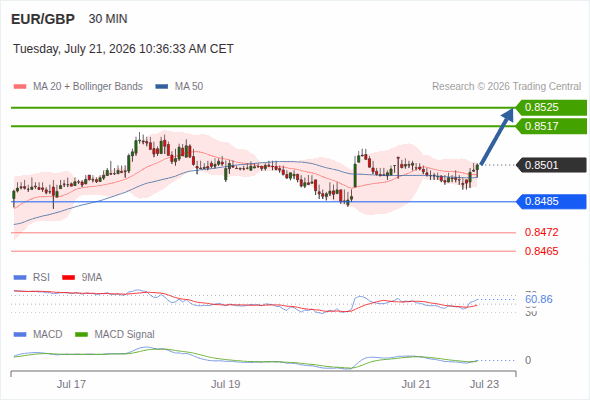The image size is (590, 400).
Task: Click the MA 20 + Bollinger Bands legend label
Action: (x=88, y=87)
